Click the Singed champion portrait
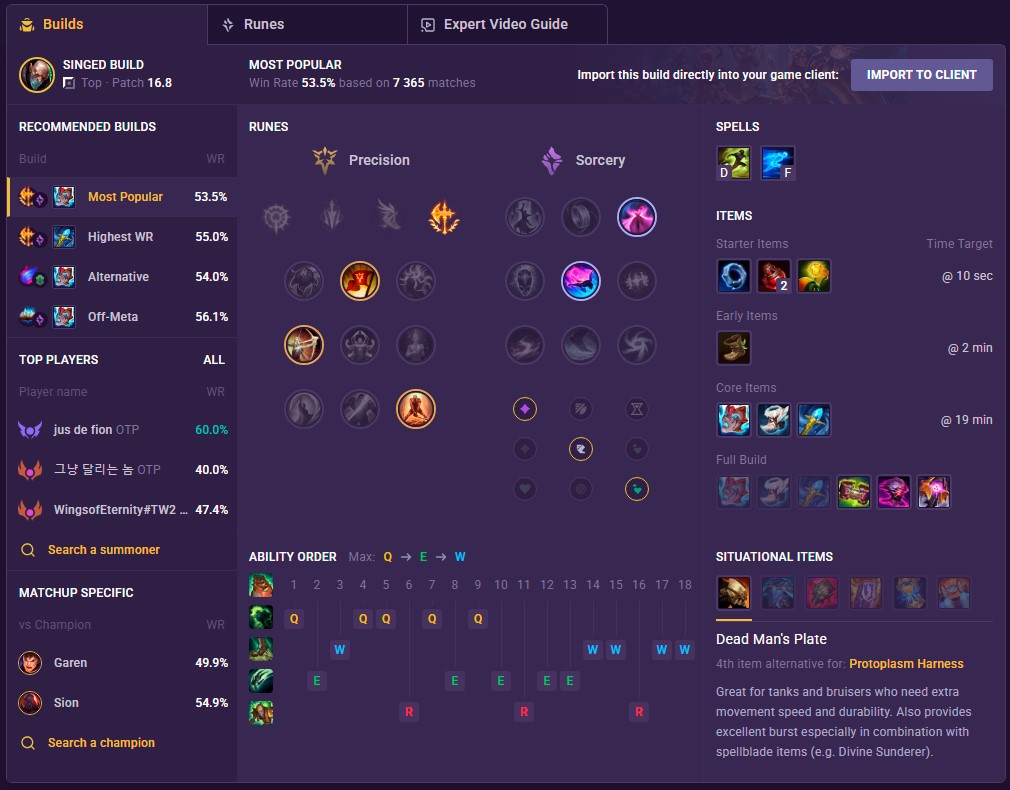This screenshot has height=790, width=1010. (x=37, y=75)
